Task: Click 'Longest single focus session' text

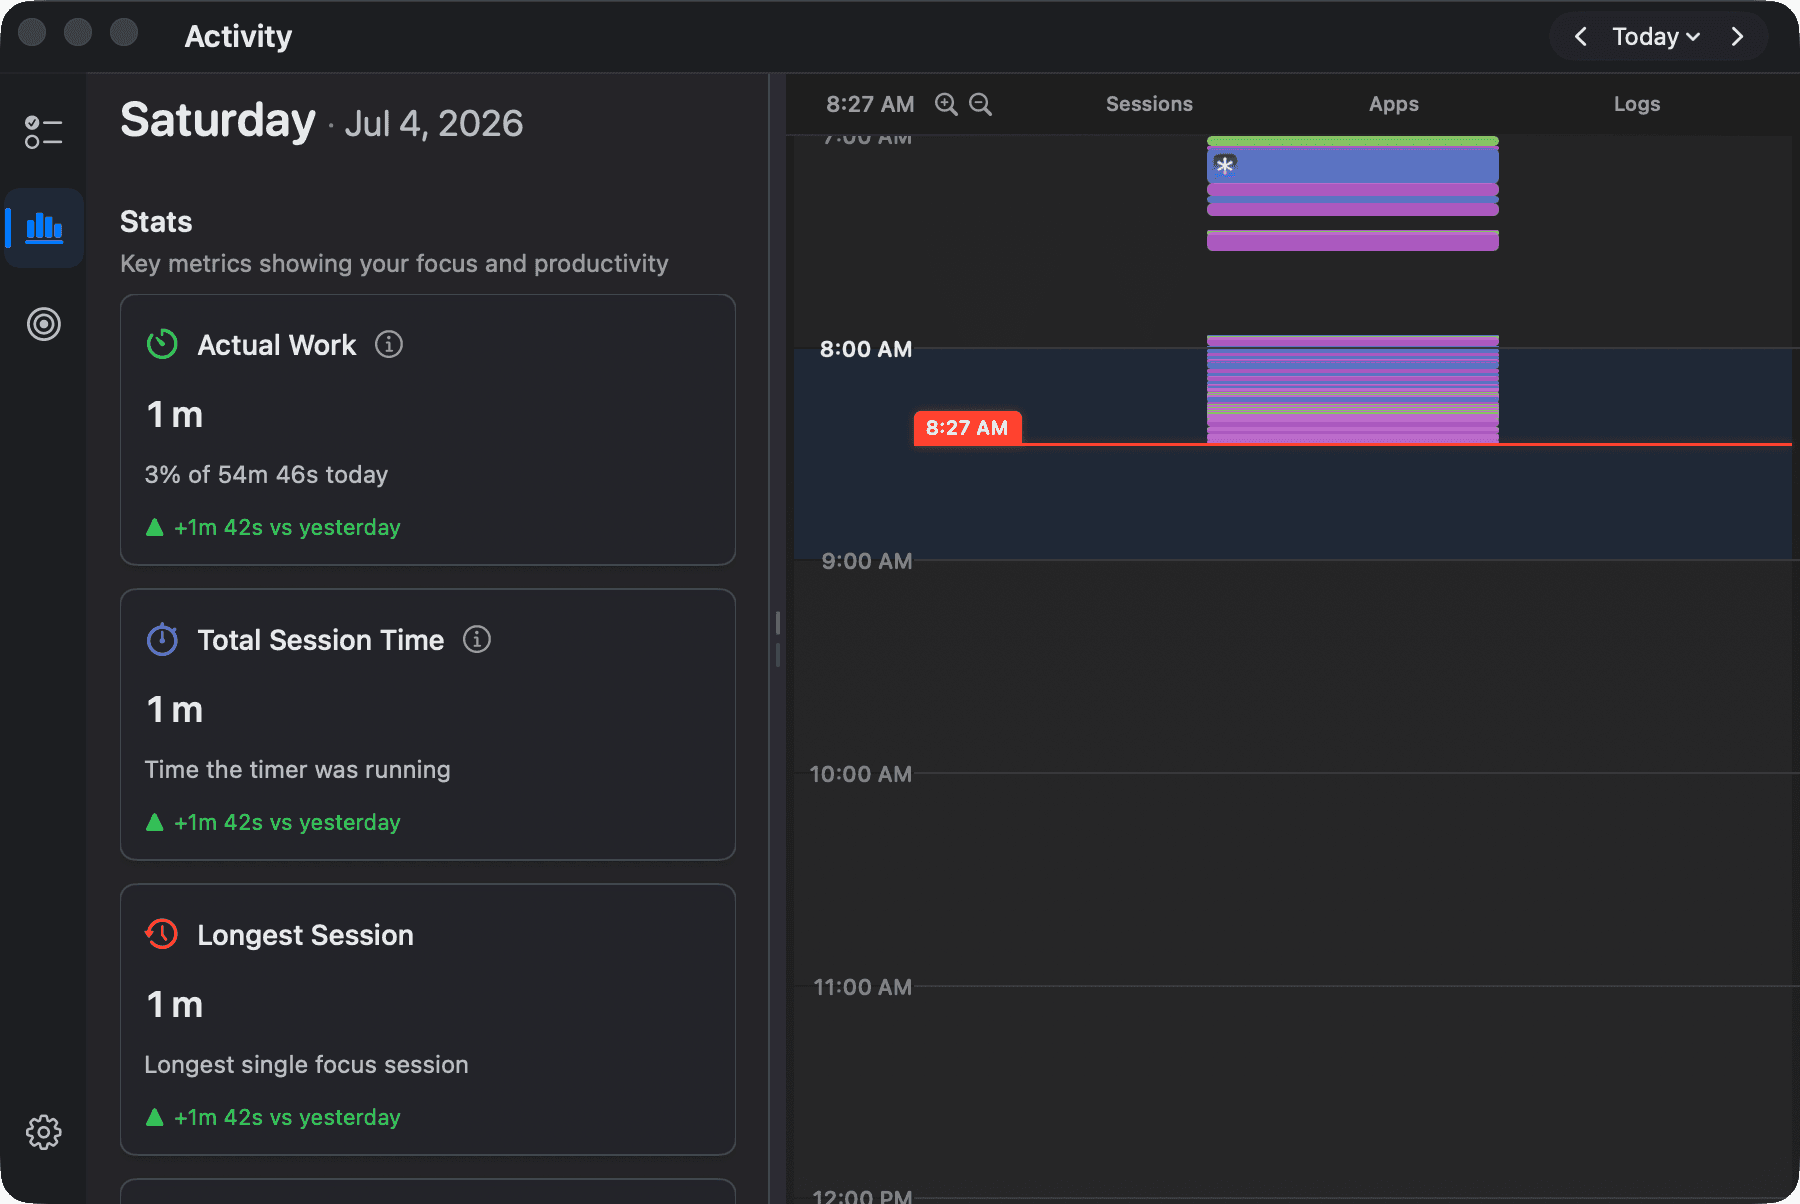Action: click(x=306, y=1065)
